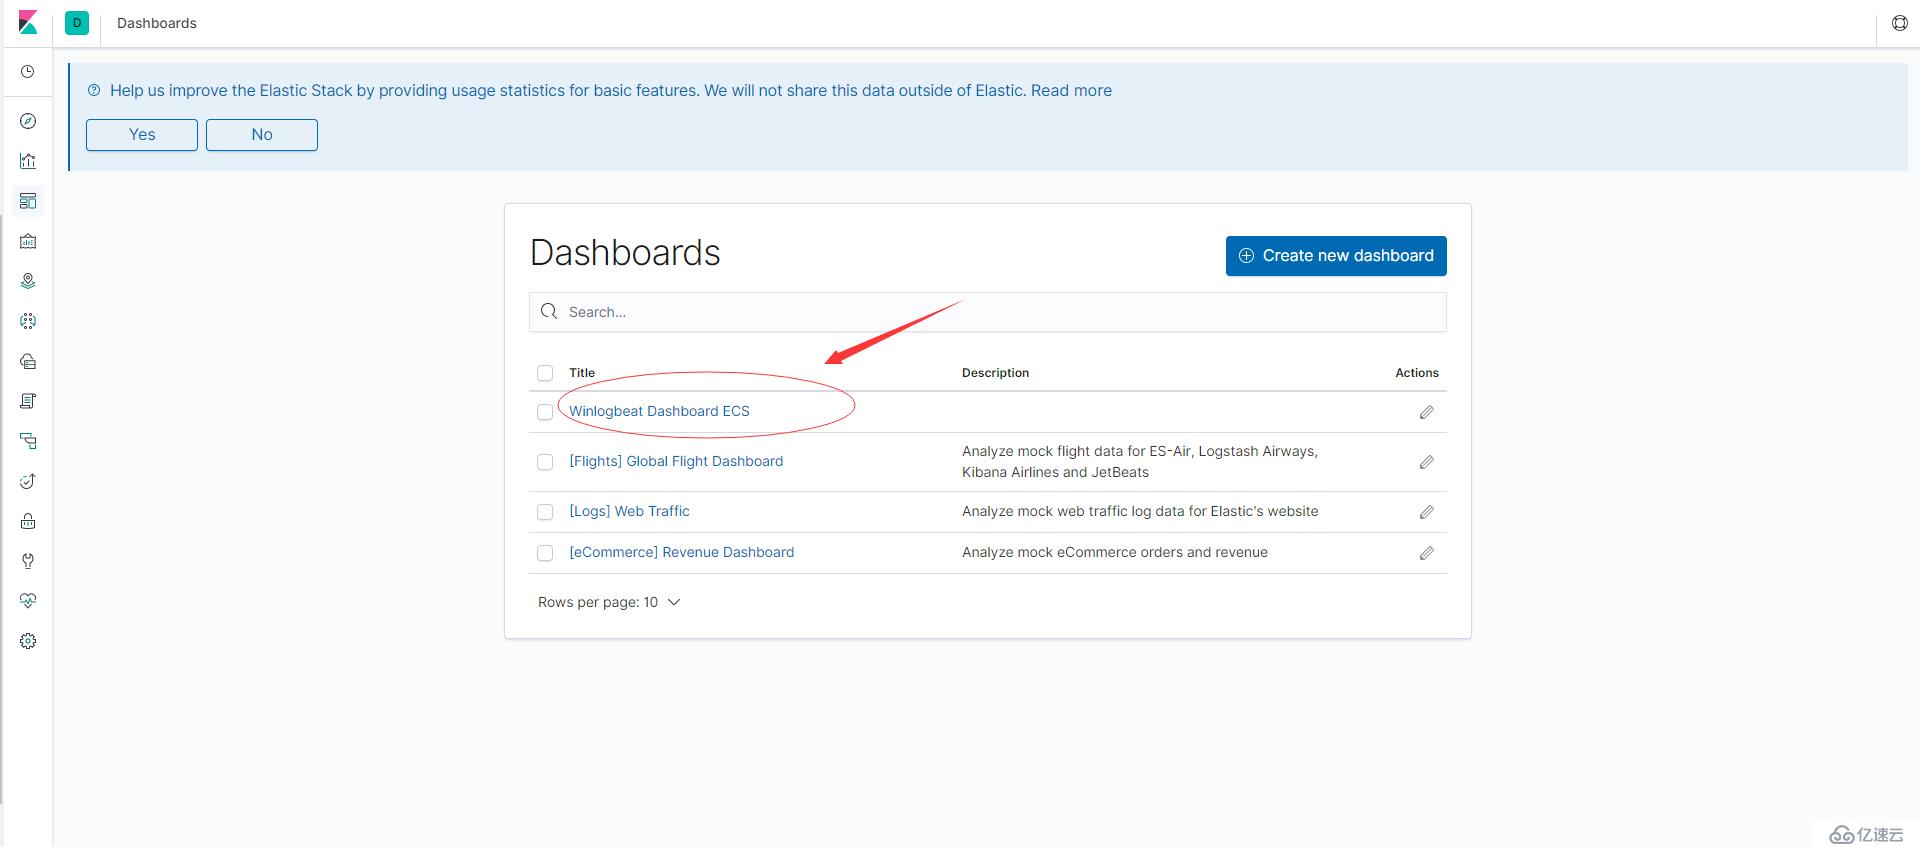1920x847 pixels.
Task: Open [Flights] Global Flight Dashboard
Action: (676, 461)
